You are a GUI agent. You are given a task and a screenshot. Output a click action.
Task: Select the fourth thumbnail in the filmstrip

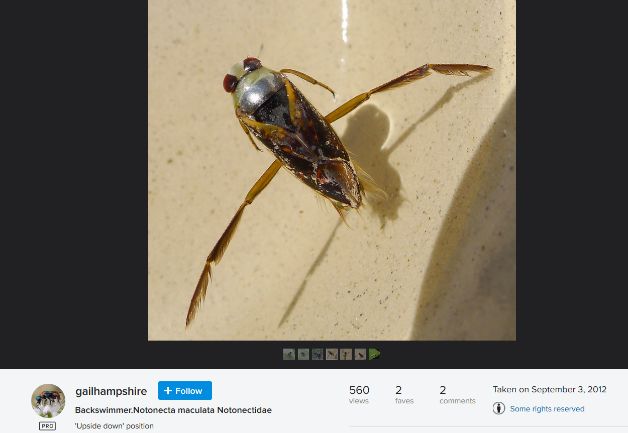tap(332, 354)
